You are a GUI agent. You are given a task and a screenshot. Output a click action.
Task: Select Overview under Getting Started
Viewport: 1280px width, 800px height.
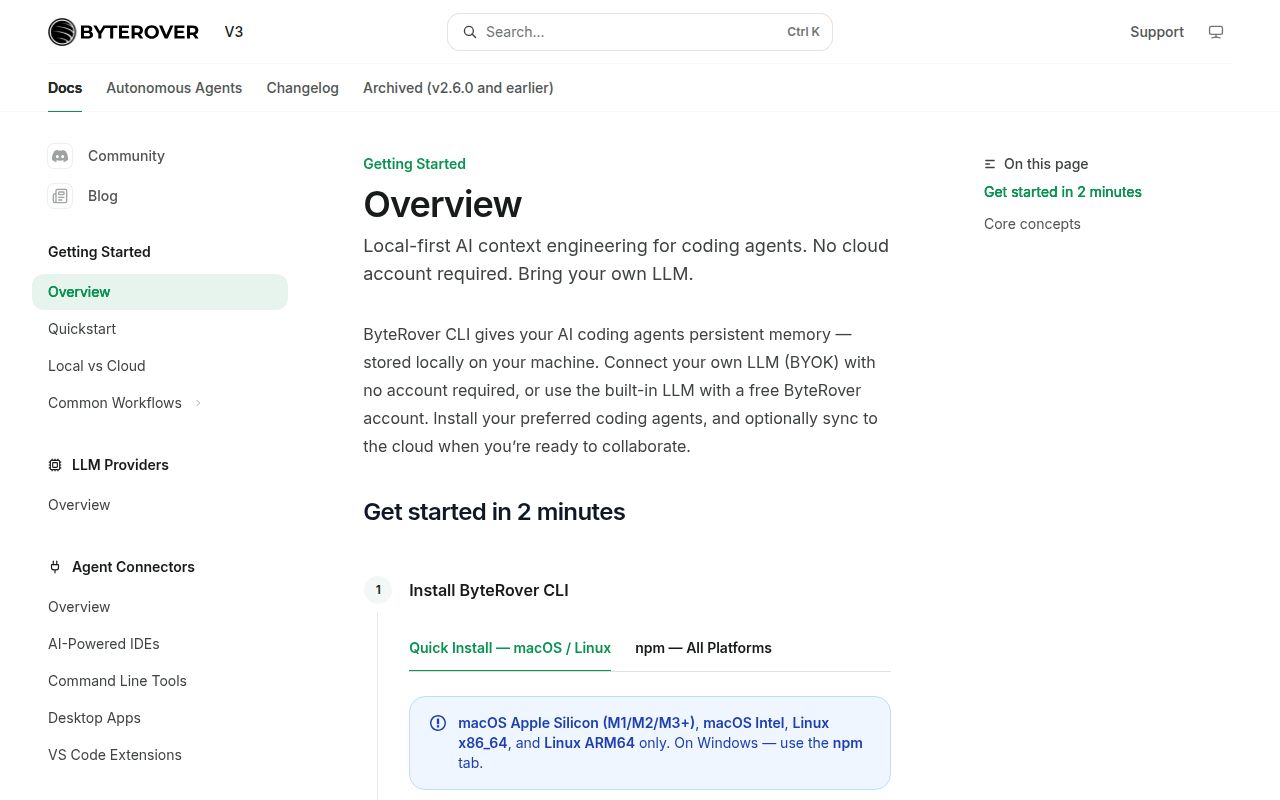160,292
